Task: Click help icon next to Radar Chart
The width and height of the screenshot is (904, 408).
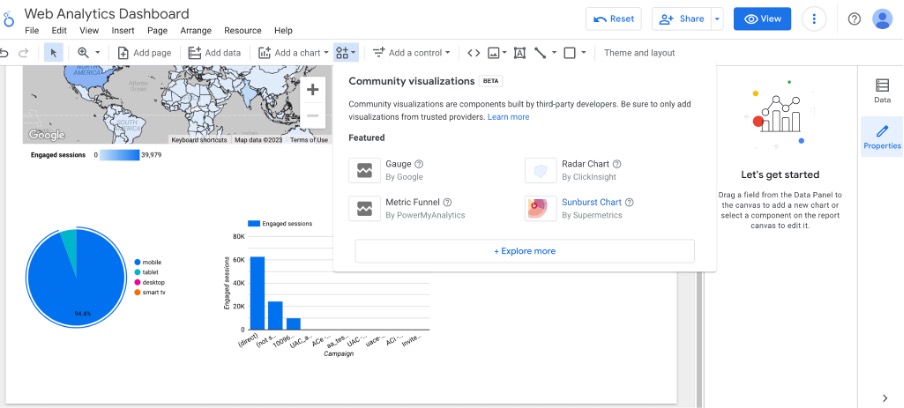Action: click(617, 164)
